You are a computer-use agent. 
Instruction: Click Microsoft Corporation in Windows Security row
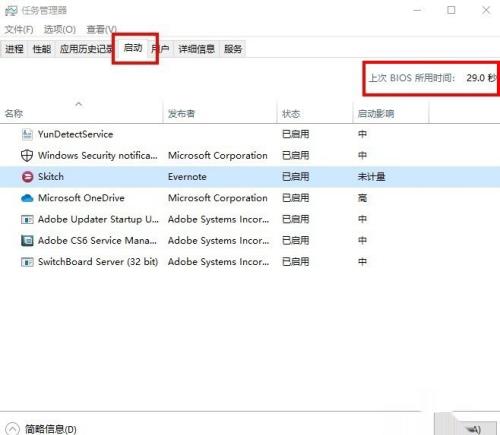(x=218, y=155)
